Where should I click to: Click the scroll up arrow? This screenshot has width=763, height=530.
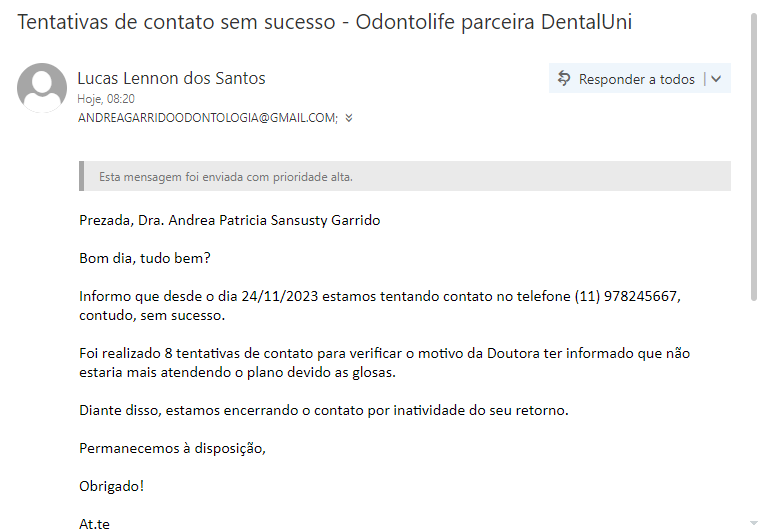pos(755,6)
